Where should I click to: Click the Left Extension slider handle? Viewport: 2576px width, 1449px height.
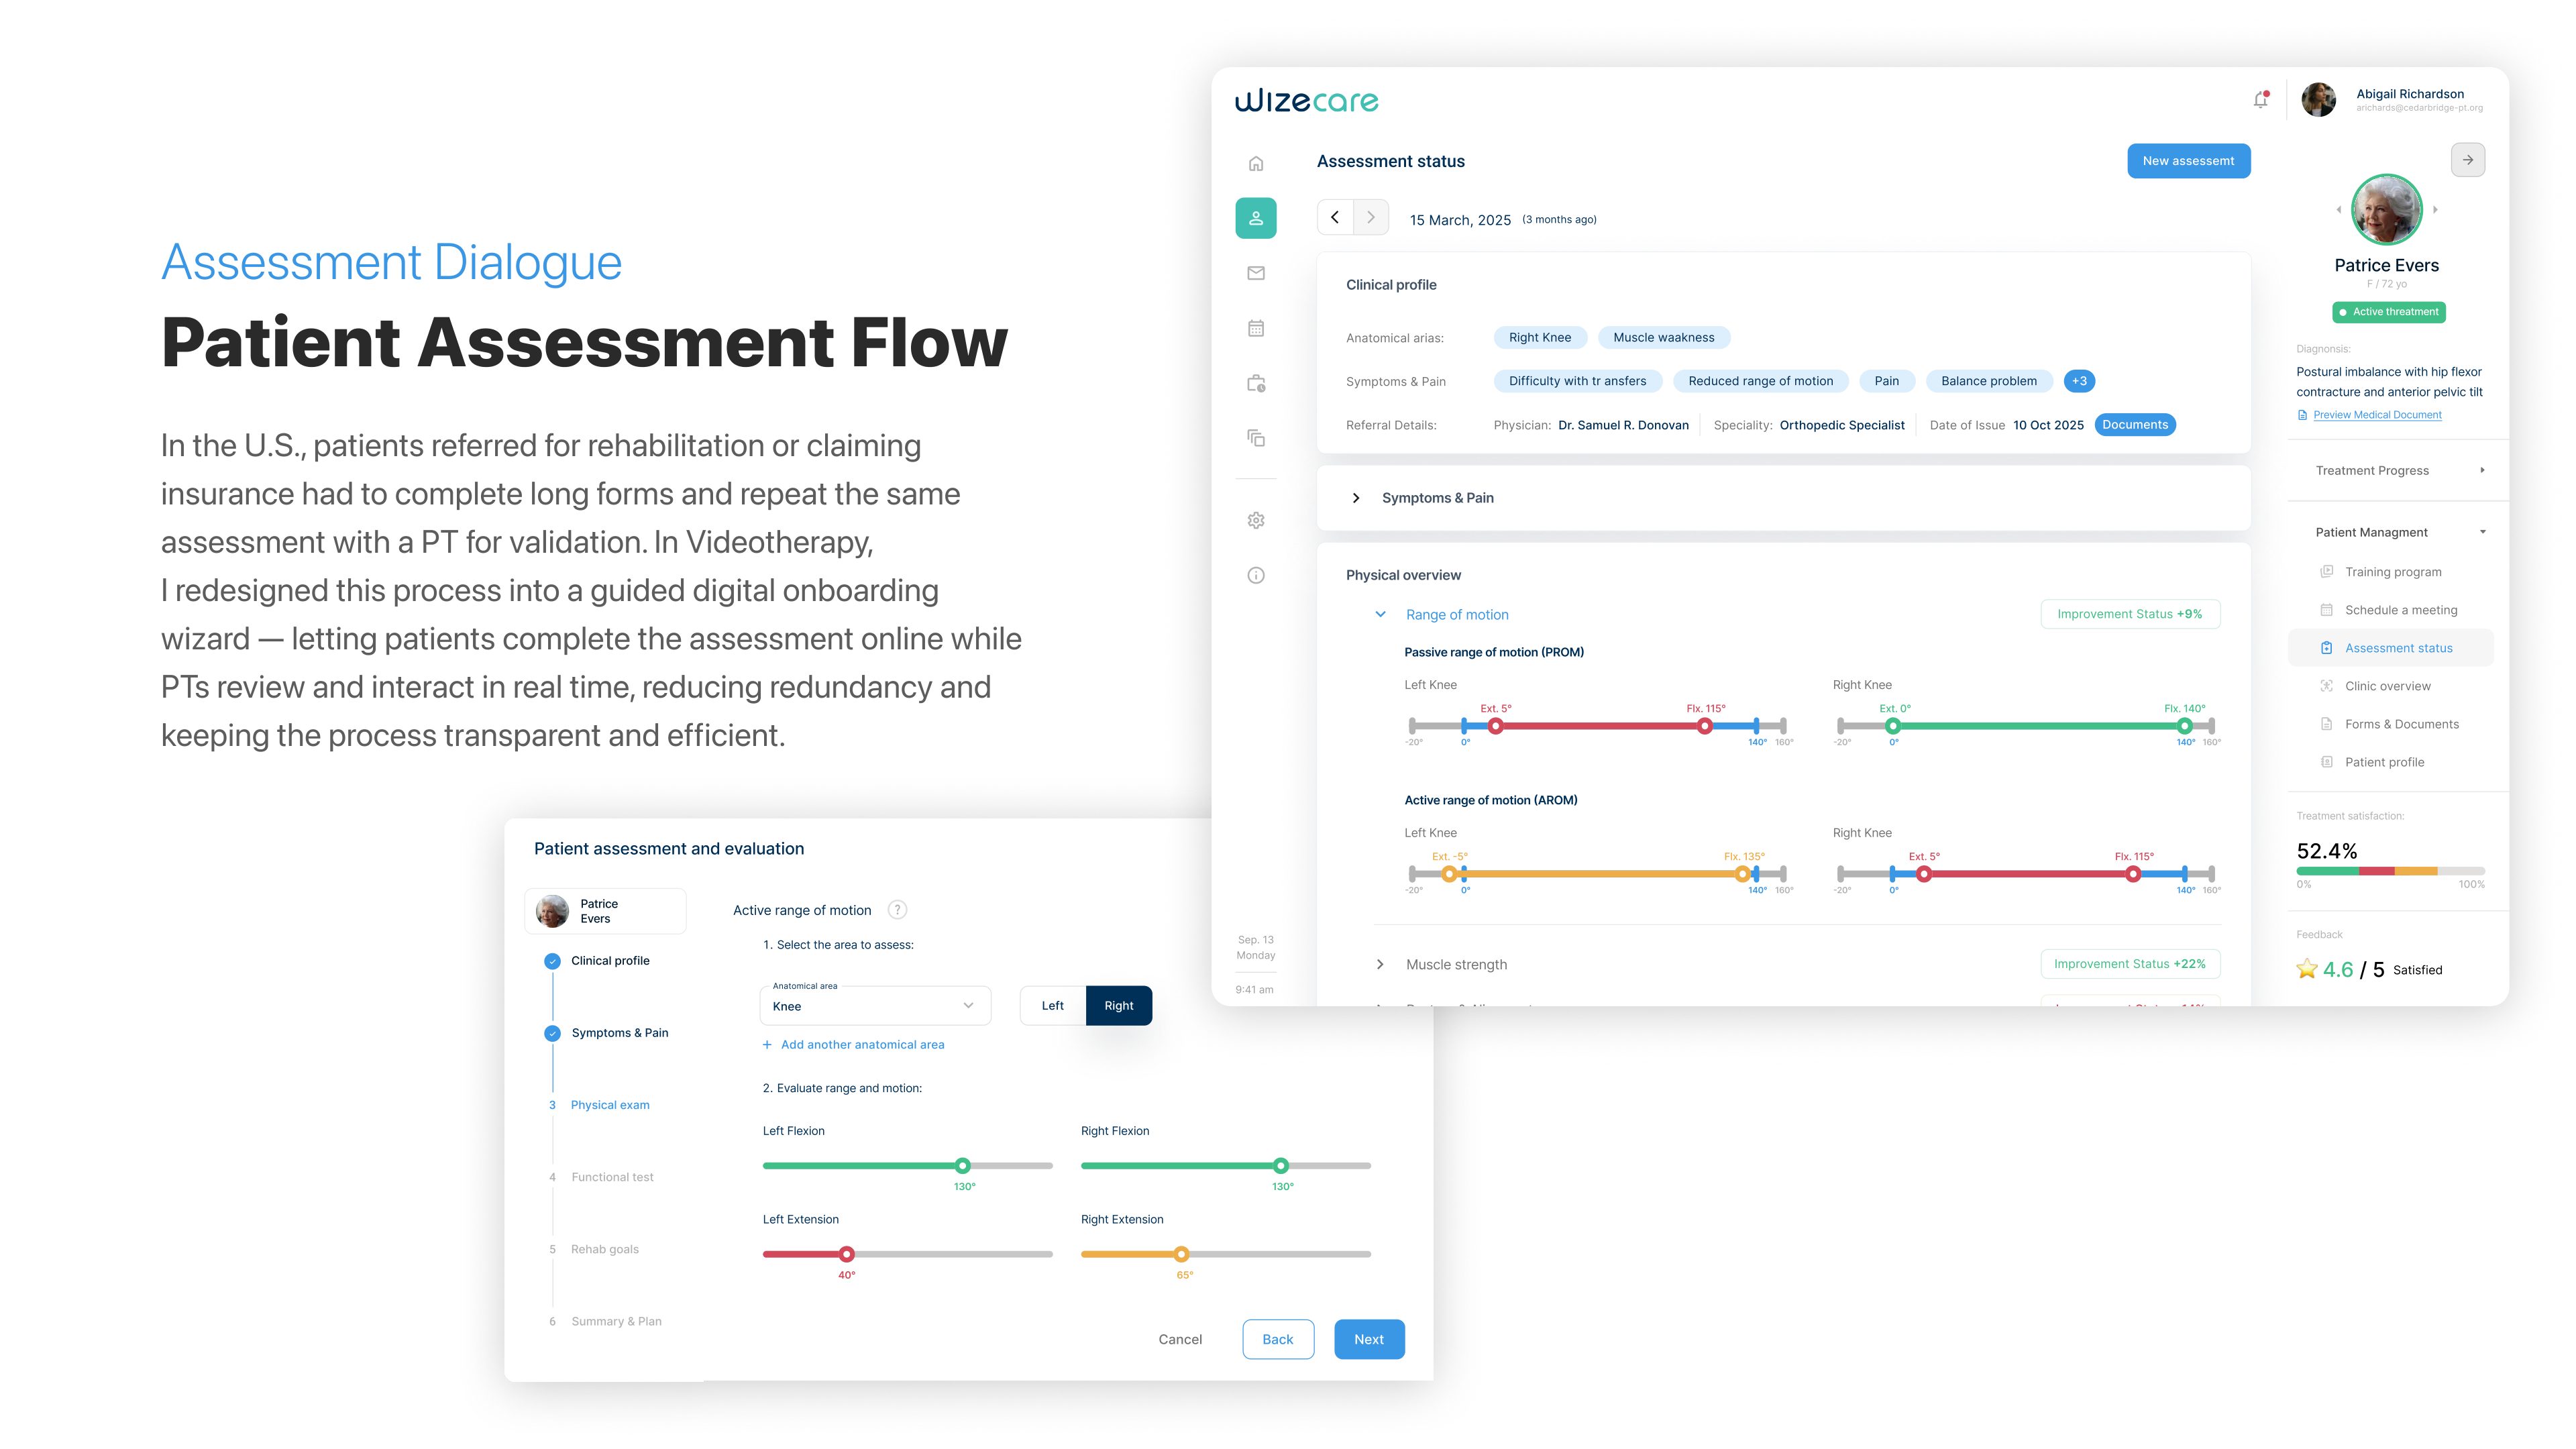coord(847,1254)
